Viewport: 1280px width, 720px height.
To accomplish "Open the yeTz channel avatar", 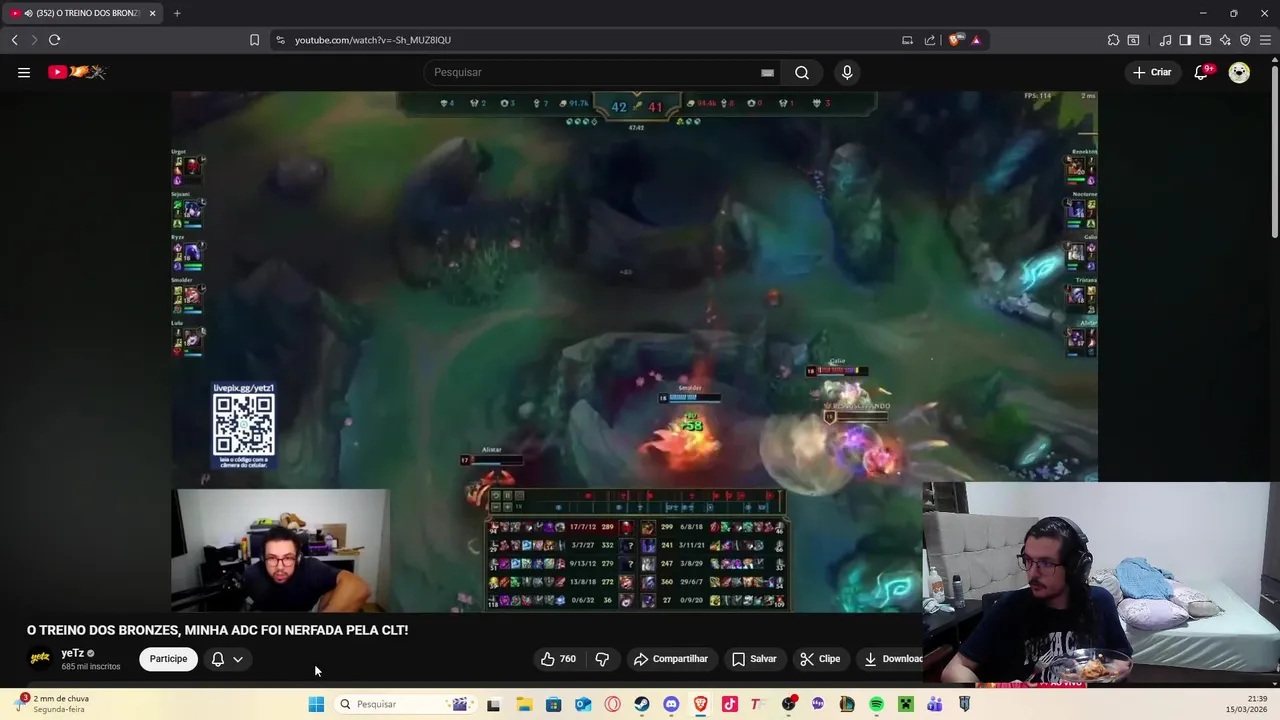I will tap(40, 658).
